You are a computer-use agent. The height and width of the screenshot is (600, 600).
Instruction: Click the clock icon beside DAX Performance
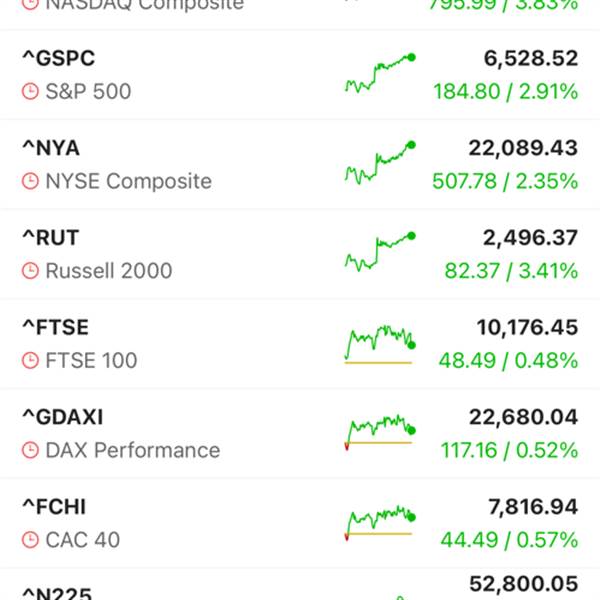point(30,450)
